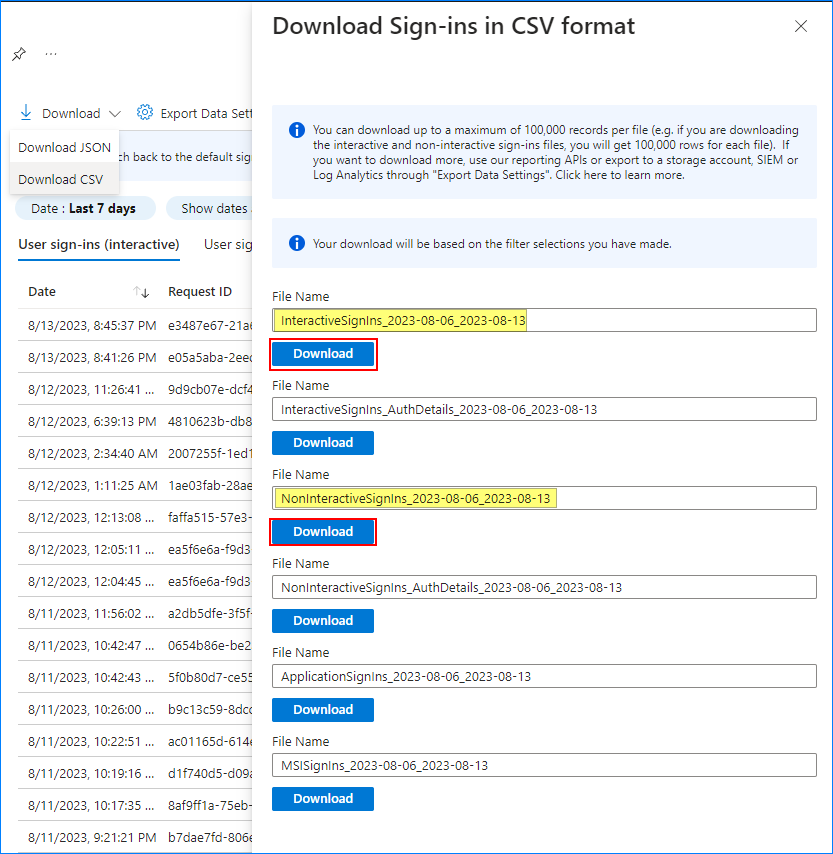Edit the MSISignIns file name field
The width and height of the screenshot is (833, 854).
(544, 765)
